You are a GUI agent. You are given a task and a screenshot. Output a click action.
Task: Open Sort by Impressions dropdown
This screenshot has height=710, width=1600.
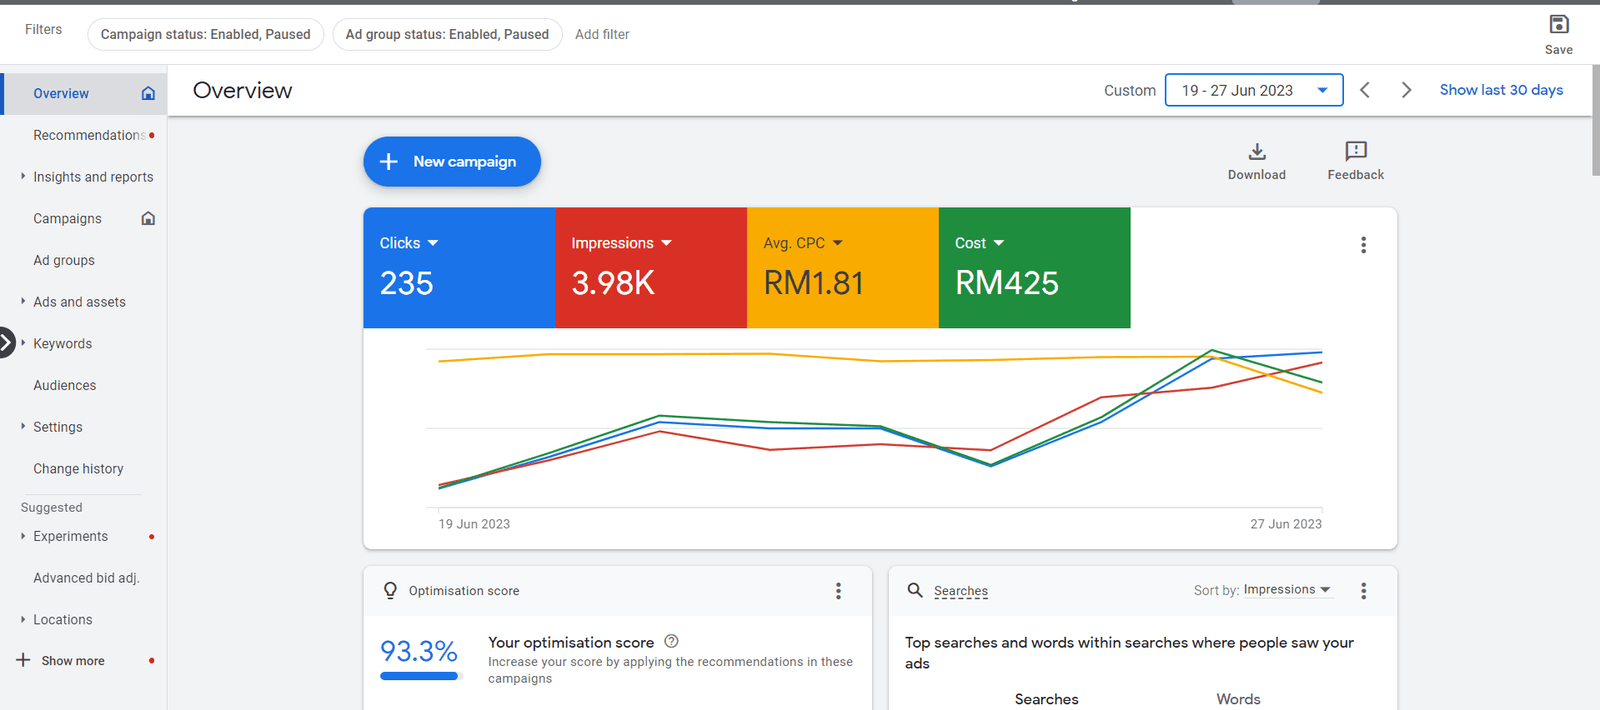tap(1287, 590)
